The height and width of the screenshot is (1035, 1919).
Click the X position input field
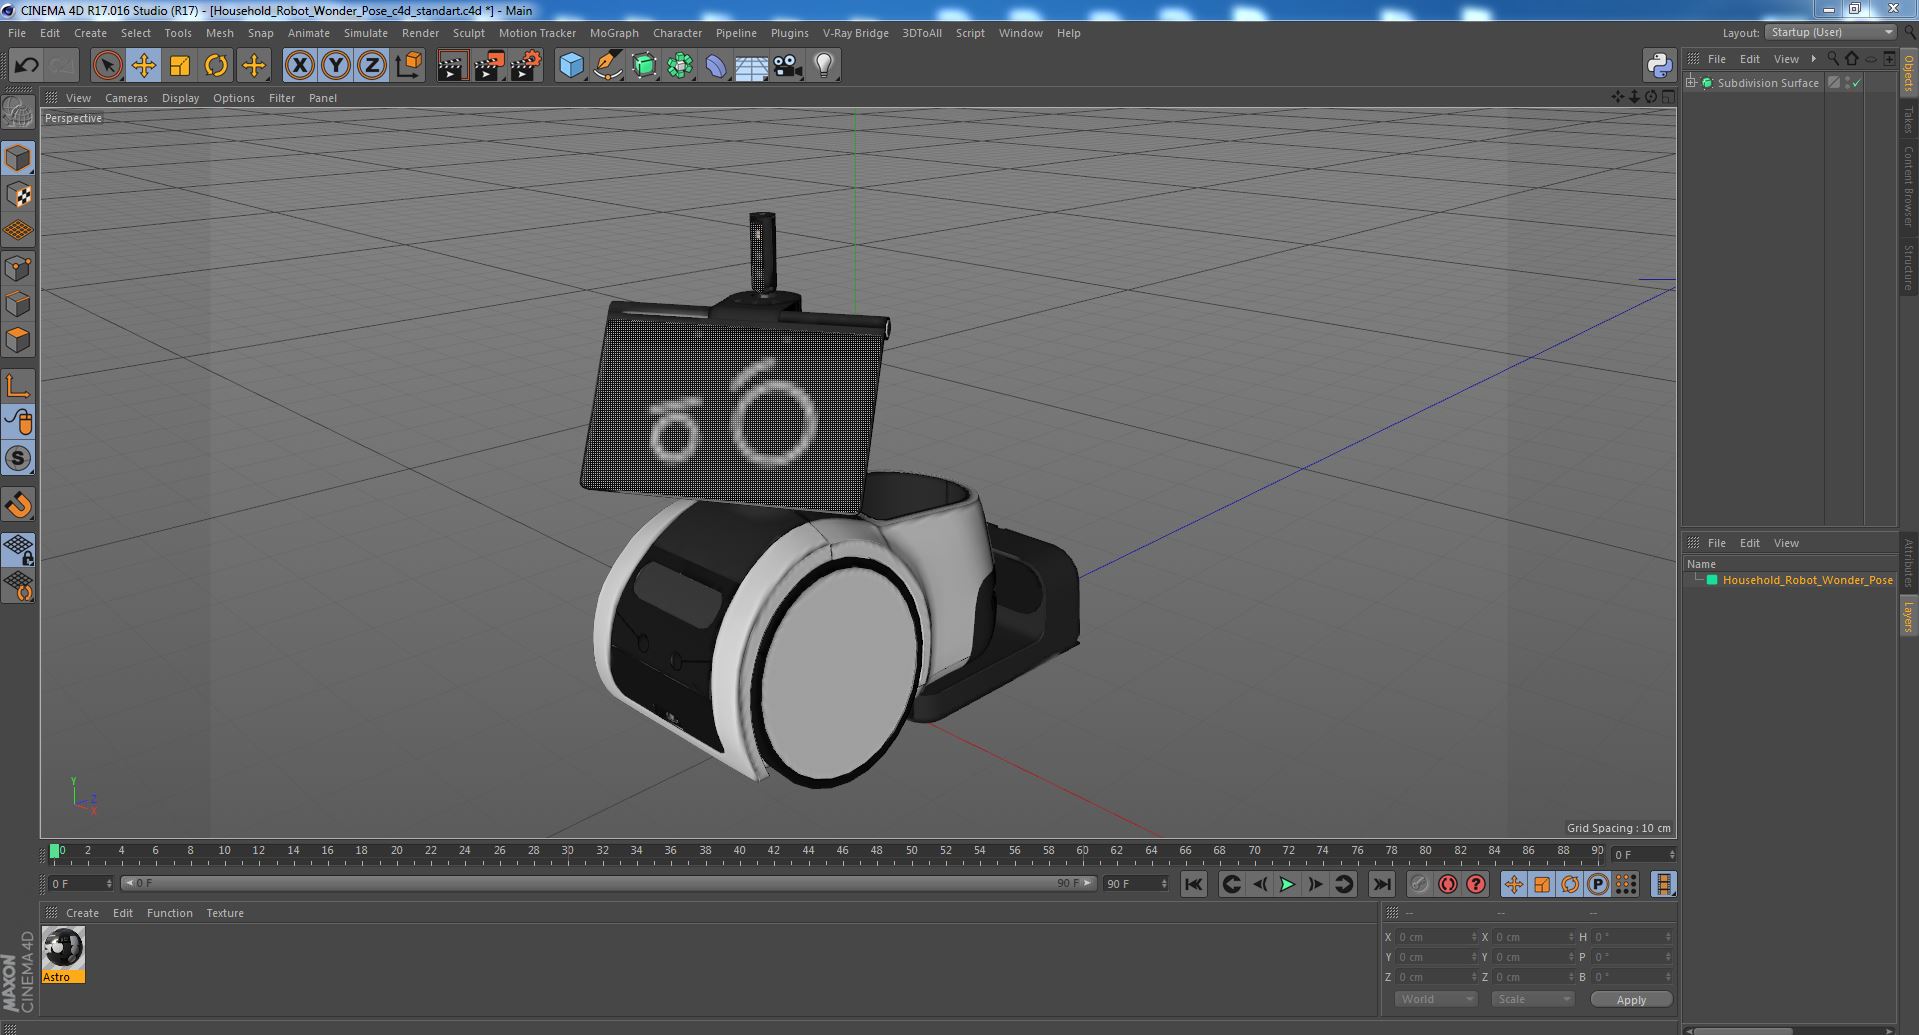click(x=1436, y=937)
